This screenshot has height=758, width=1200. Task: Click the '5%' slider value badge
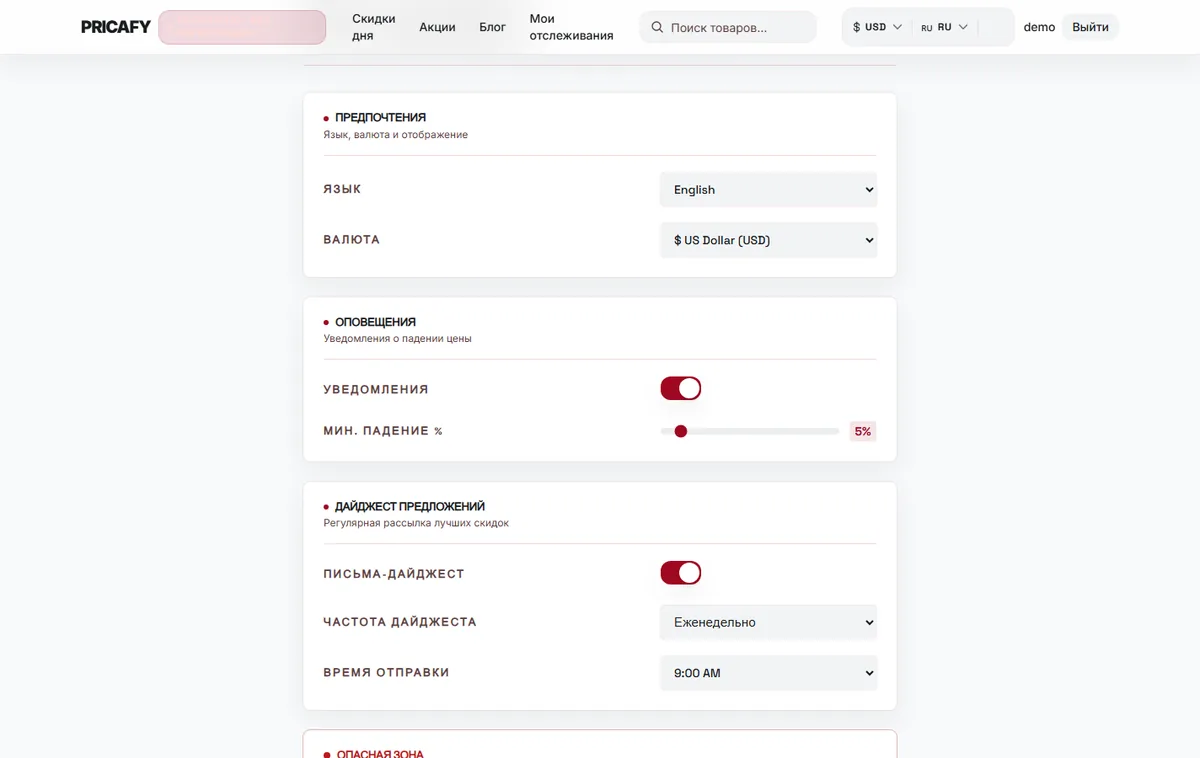tap(863, 431)
